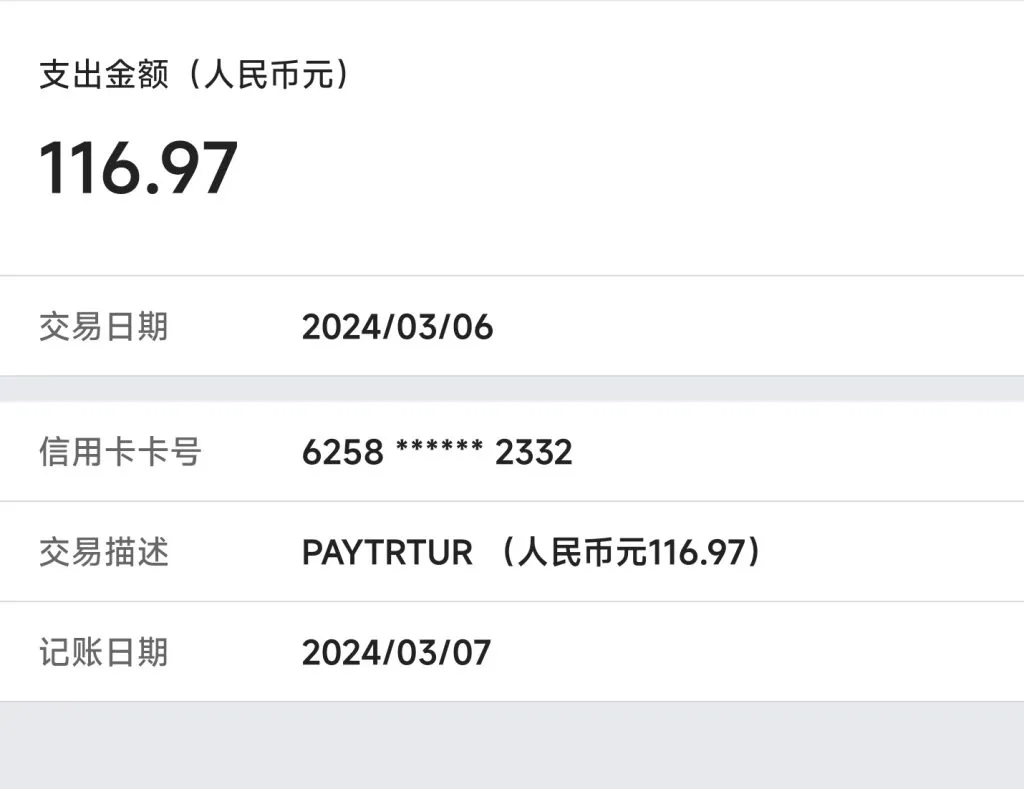Click the gray divider band above 信用卡卡号
1024x789 pixels.
[x=512, y=389]
